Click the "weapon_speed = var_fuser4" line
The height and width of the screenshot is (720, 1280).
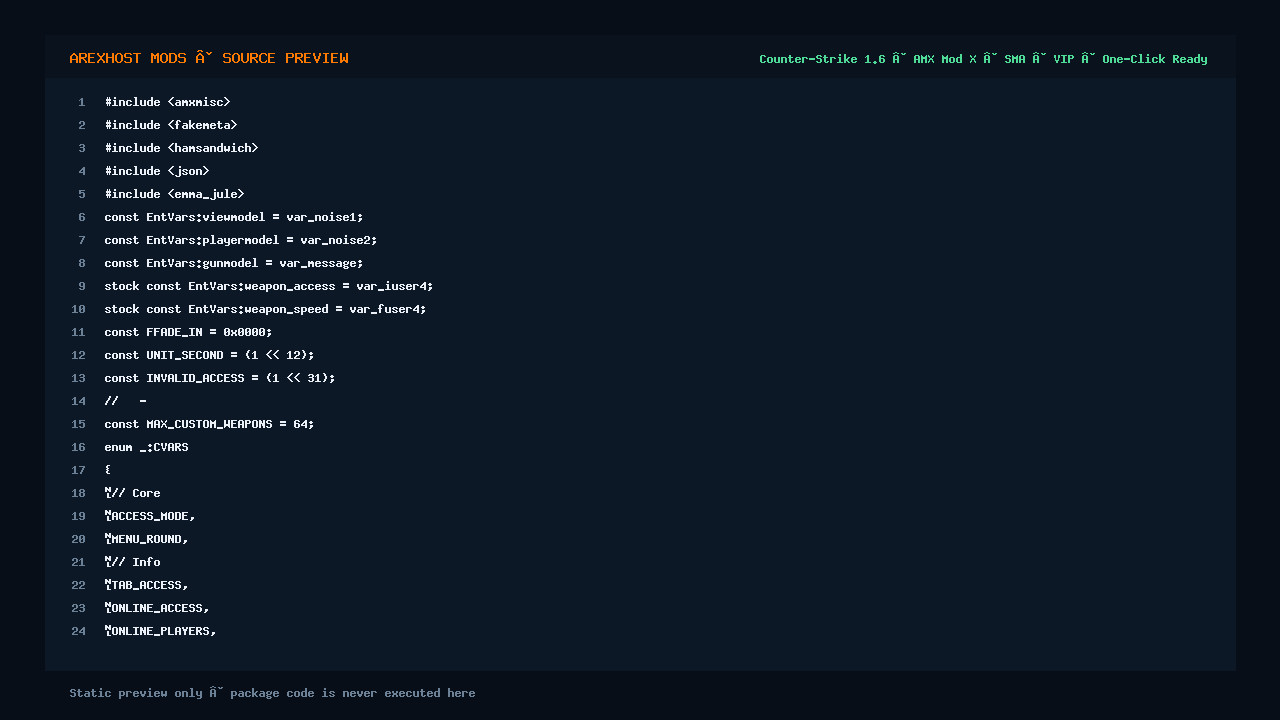coord(266,309)
